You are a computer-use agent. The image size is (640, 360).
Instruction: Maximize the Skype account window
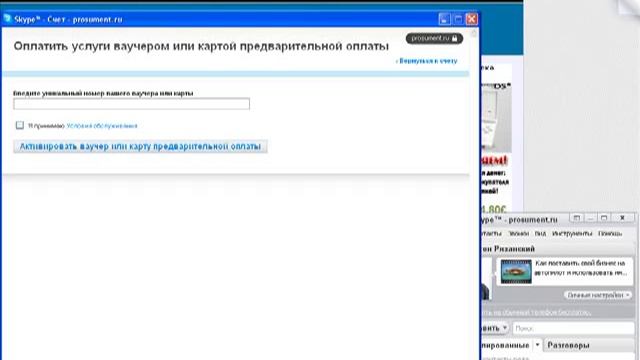458,19
